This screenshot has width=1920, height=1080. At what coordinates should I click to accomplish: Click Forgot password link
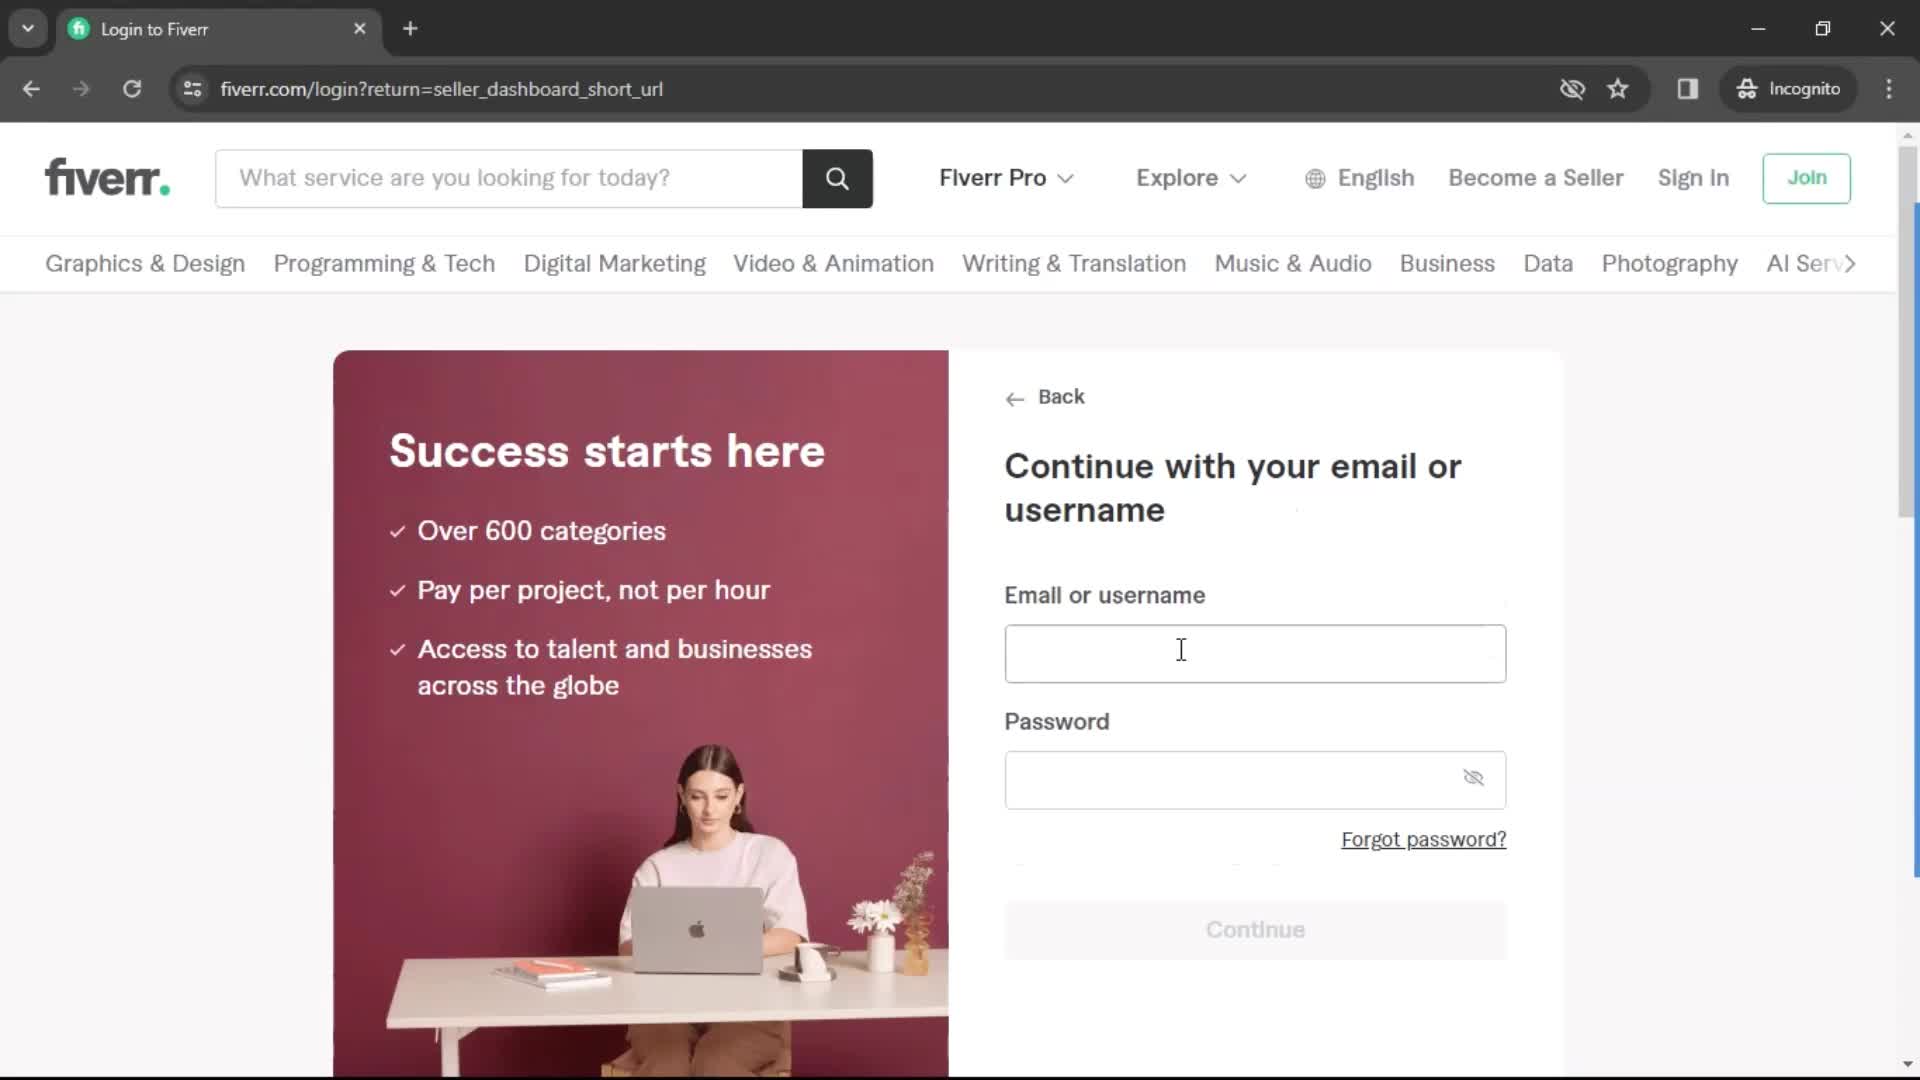[x=1425, y=840]
